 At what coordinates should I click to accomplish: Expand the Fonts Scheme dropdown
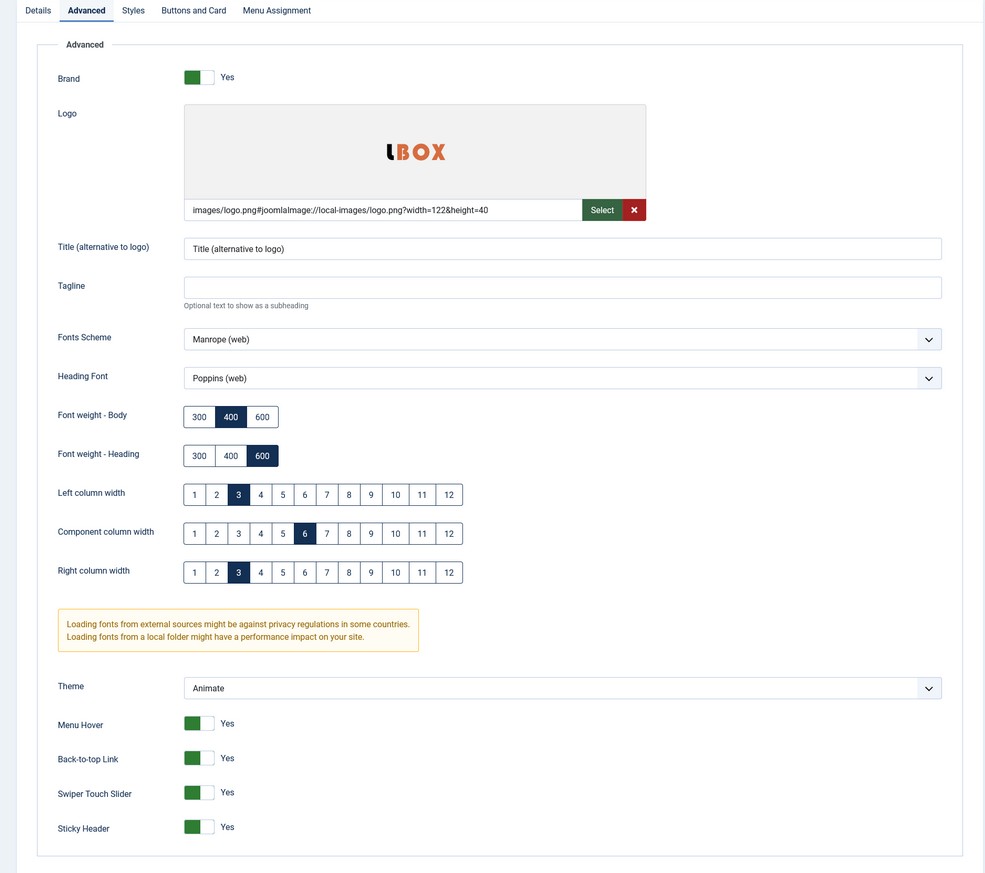click(x=562, y=340)
